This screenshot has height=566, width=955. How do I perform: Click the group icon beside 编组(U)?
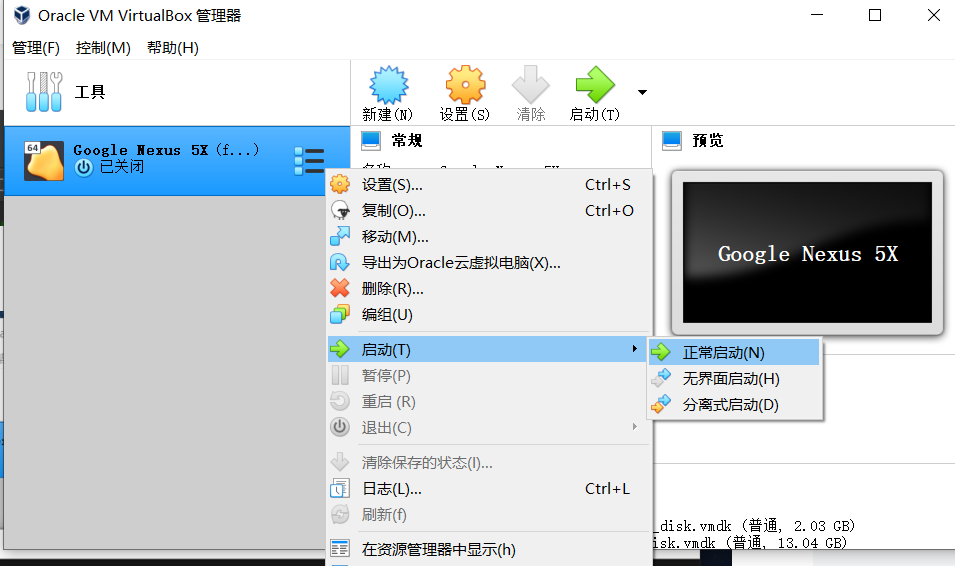tap(340, 314)
